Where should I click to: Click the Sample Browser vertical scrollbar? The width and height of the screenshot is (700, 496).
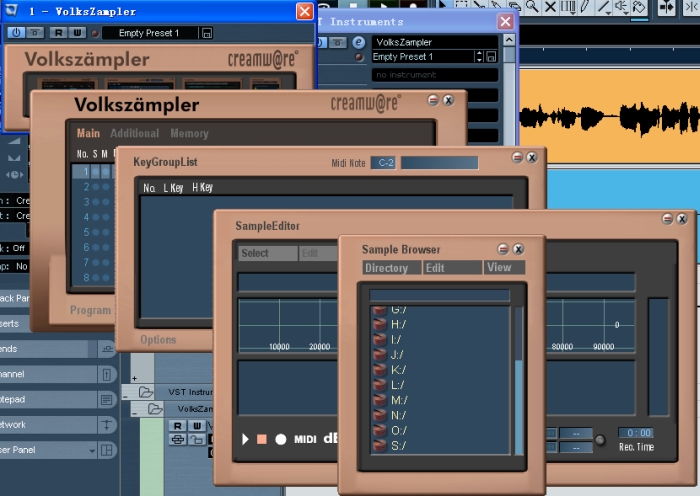pyautogui.click(x=518, y=380)
